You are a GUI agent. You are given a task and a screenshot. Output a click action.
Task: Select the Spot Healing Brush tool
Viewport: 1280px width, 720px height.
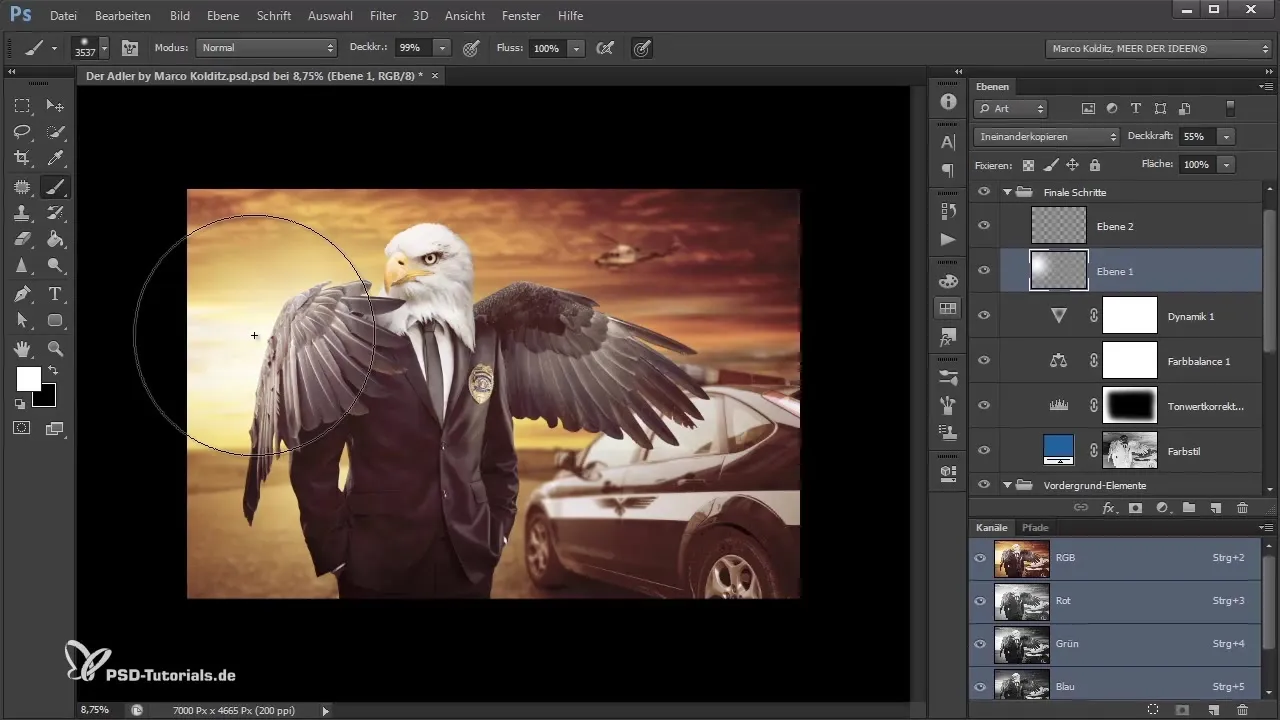[22, 186]
